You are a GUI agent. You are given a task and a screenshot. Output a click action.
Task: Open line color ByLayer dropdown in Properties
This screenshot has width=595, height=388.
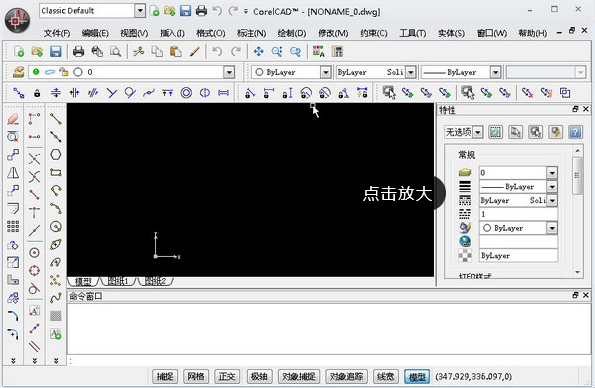tap(552, 228)
